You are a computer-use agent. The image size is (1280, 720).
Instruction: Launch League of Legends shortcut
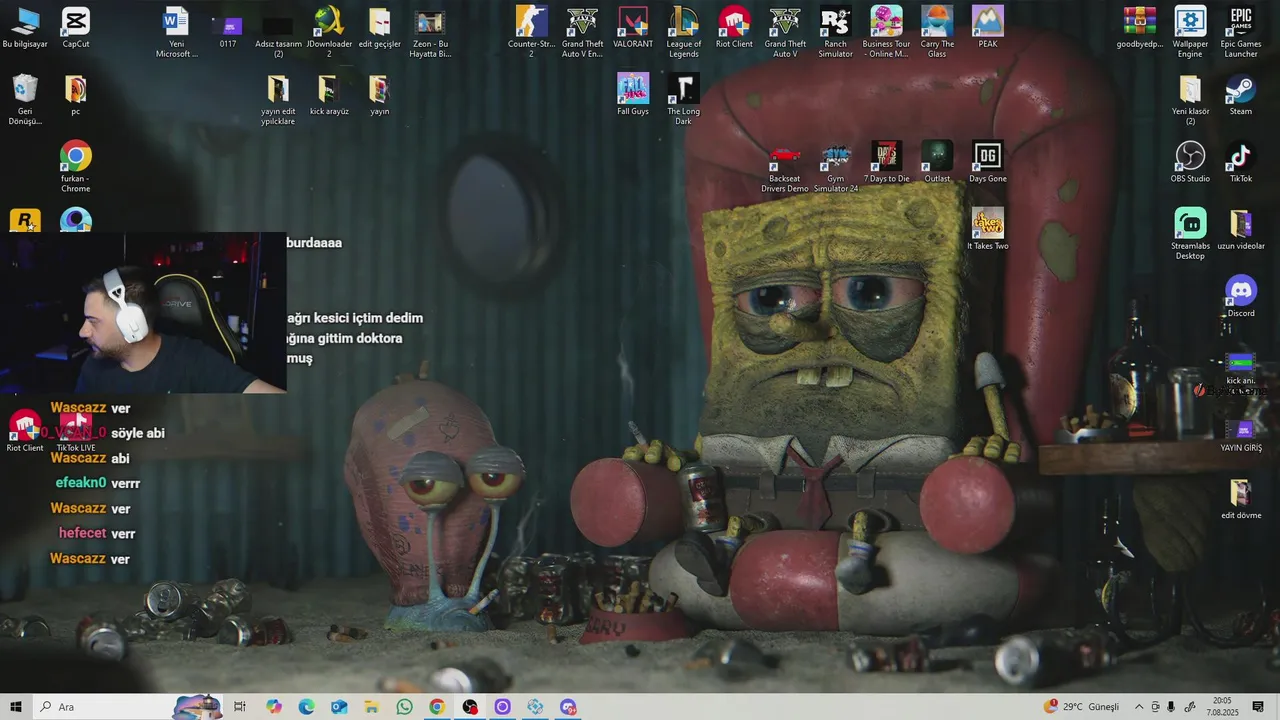[x=684, y=33]
